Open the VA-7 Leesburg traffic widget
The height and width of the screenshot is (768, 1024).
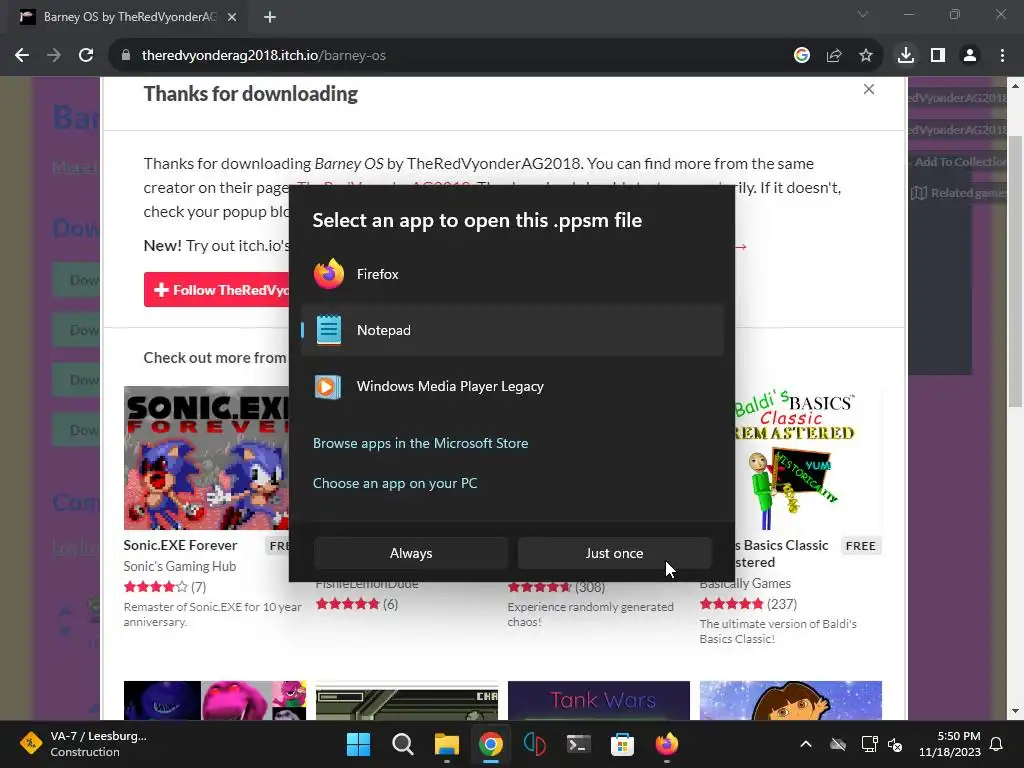tap(84, 744)
